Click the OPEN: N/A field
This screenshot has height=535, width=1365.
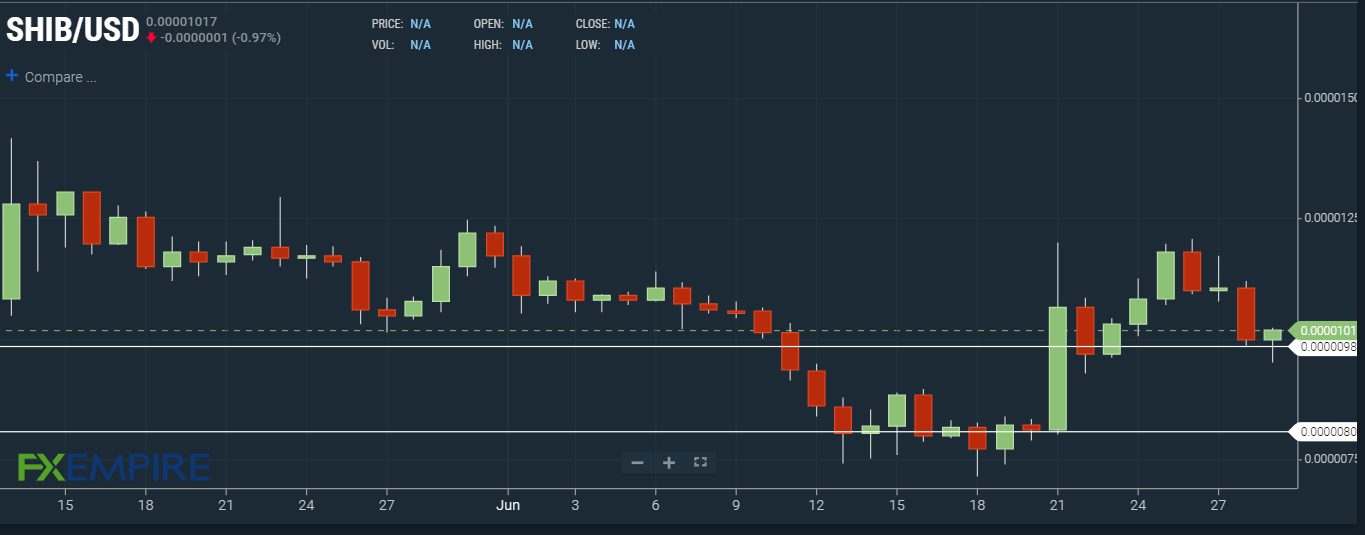[503, 23]
